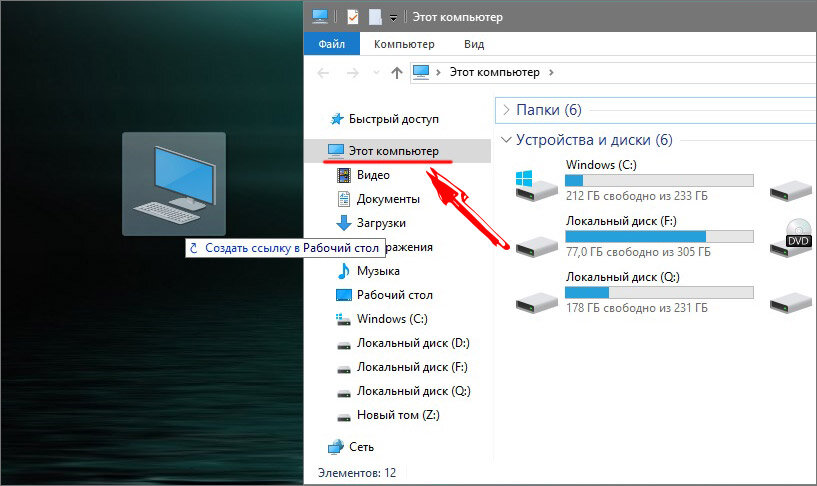Click the Документы page icon
The width and height of the screenshot is (817, 486).
[x=344, y=199]
